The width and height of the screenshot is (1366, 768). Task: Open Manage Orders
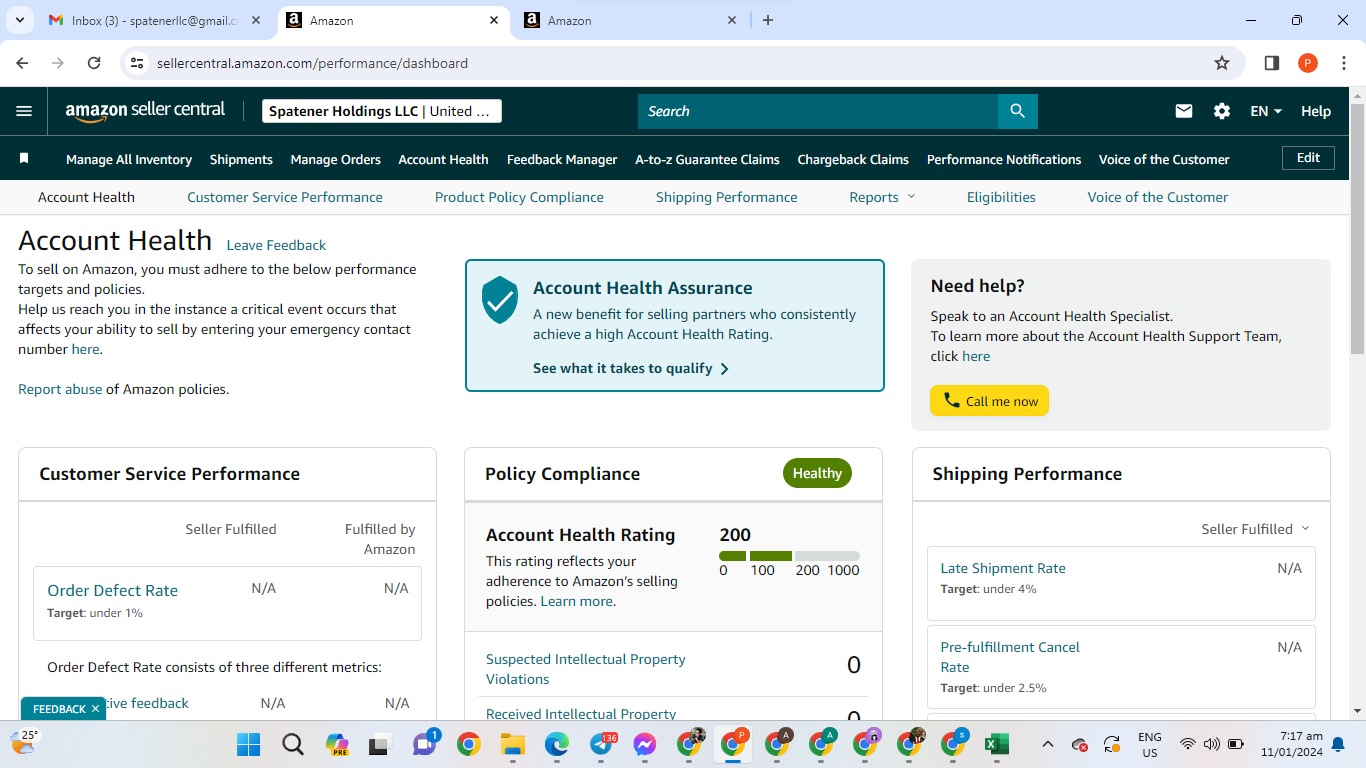(336, 159)
